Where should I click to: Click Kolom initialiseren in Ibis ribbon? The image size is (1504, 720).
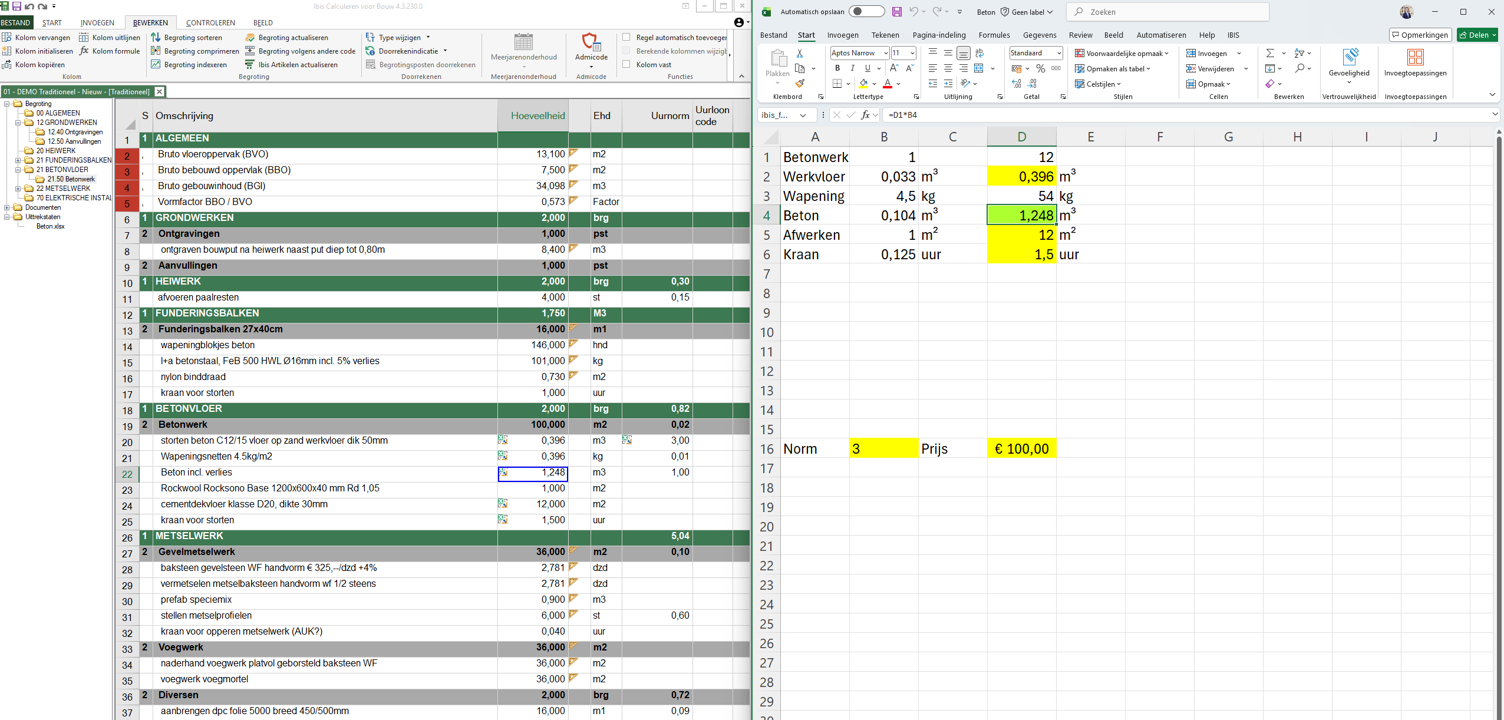37,51
